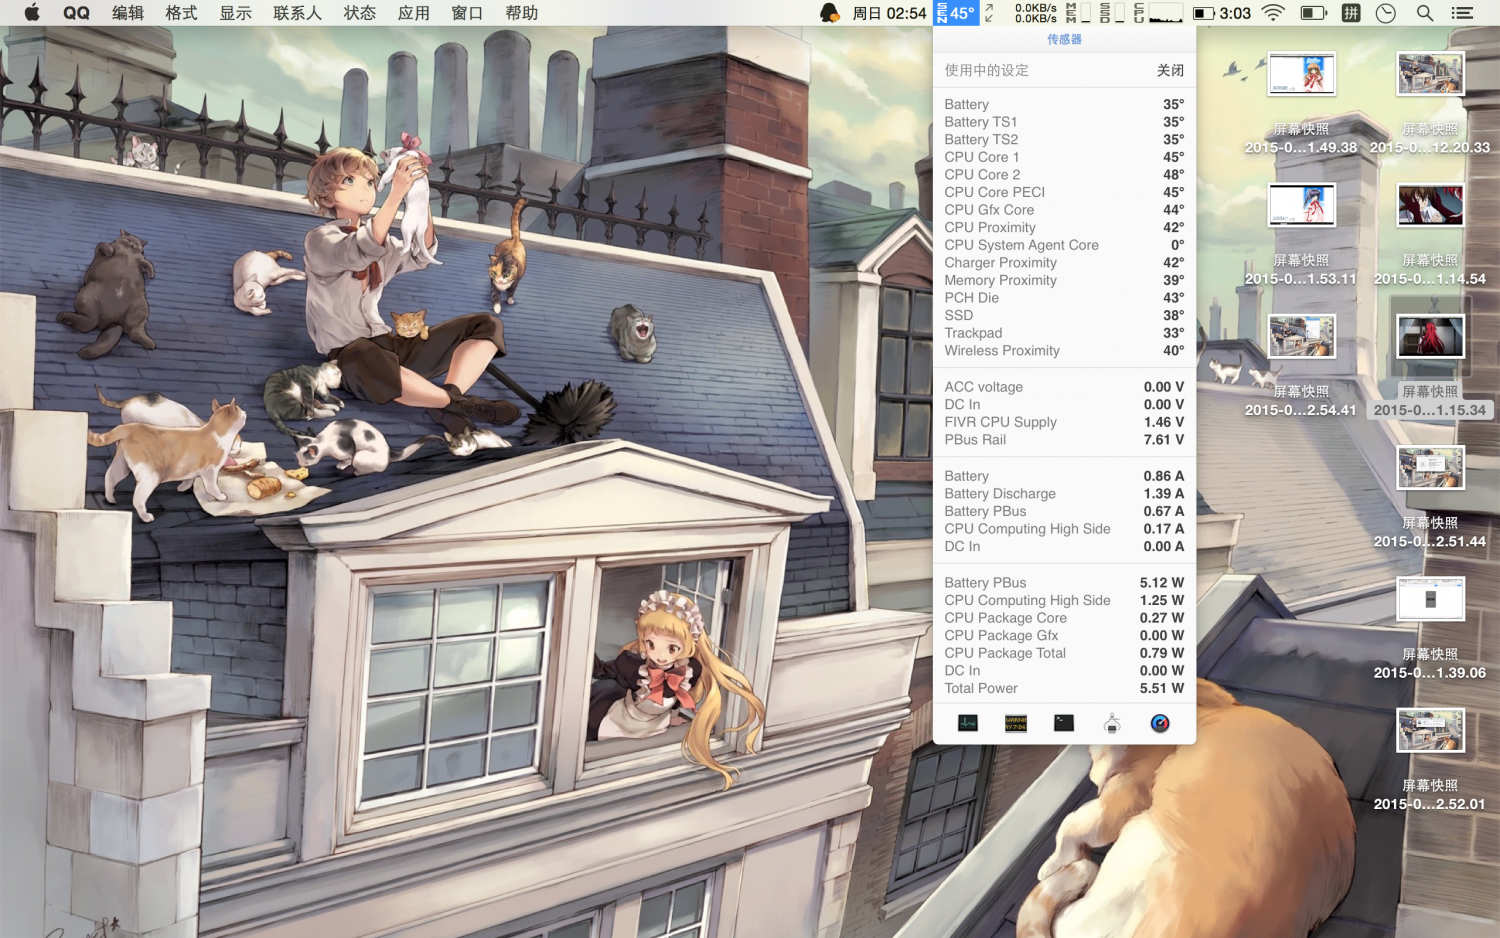The height and width of the screenshot is (938, 1500).
Task: Click the system battery icon
Action: coord(1313,13)
